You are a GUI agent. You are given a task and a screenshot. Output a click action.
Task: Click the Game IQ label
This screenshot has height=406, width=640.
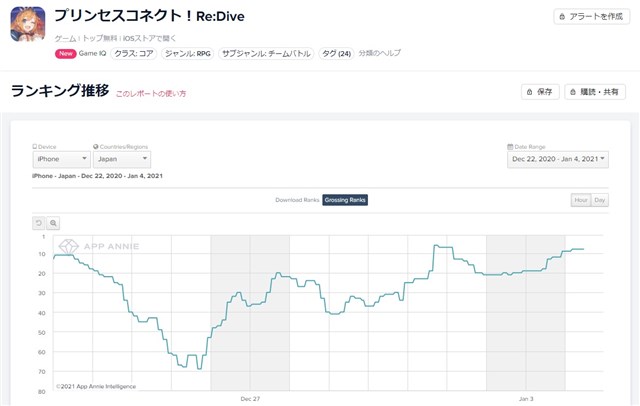[92, 53]
